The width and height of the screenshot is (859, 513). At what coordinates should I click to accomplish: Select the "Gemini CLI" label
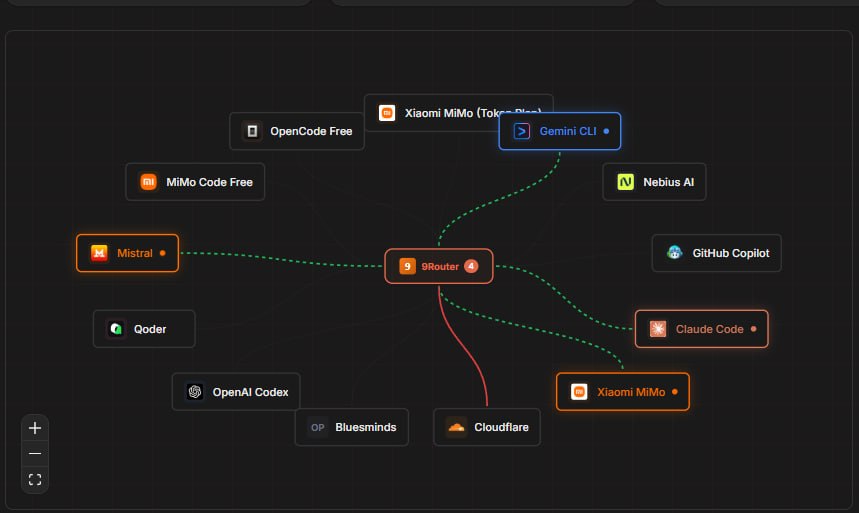tap(568, 132)
